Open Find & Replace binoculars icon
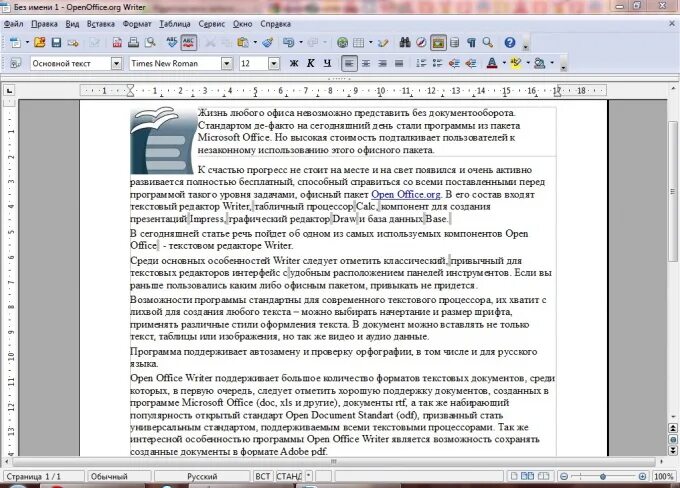680x488 pixels. tap(405, 43)
